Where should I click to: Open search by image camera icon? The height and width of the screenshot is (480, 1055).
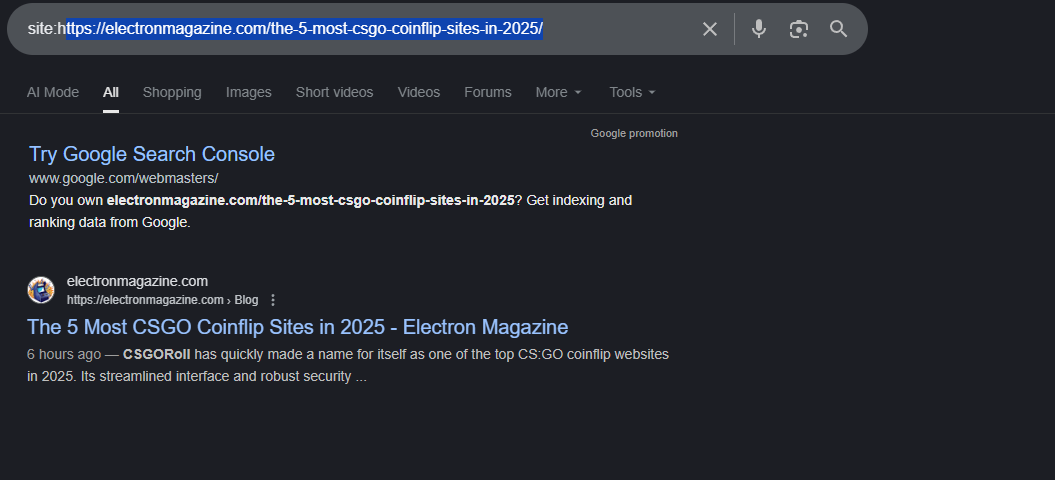799,29
